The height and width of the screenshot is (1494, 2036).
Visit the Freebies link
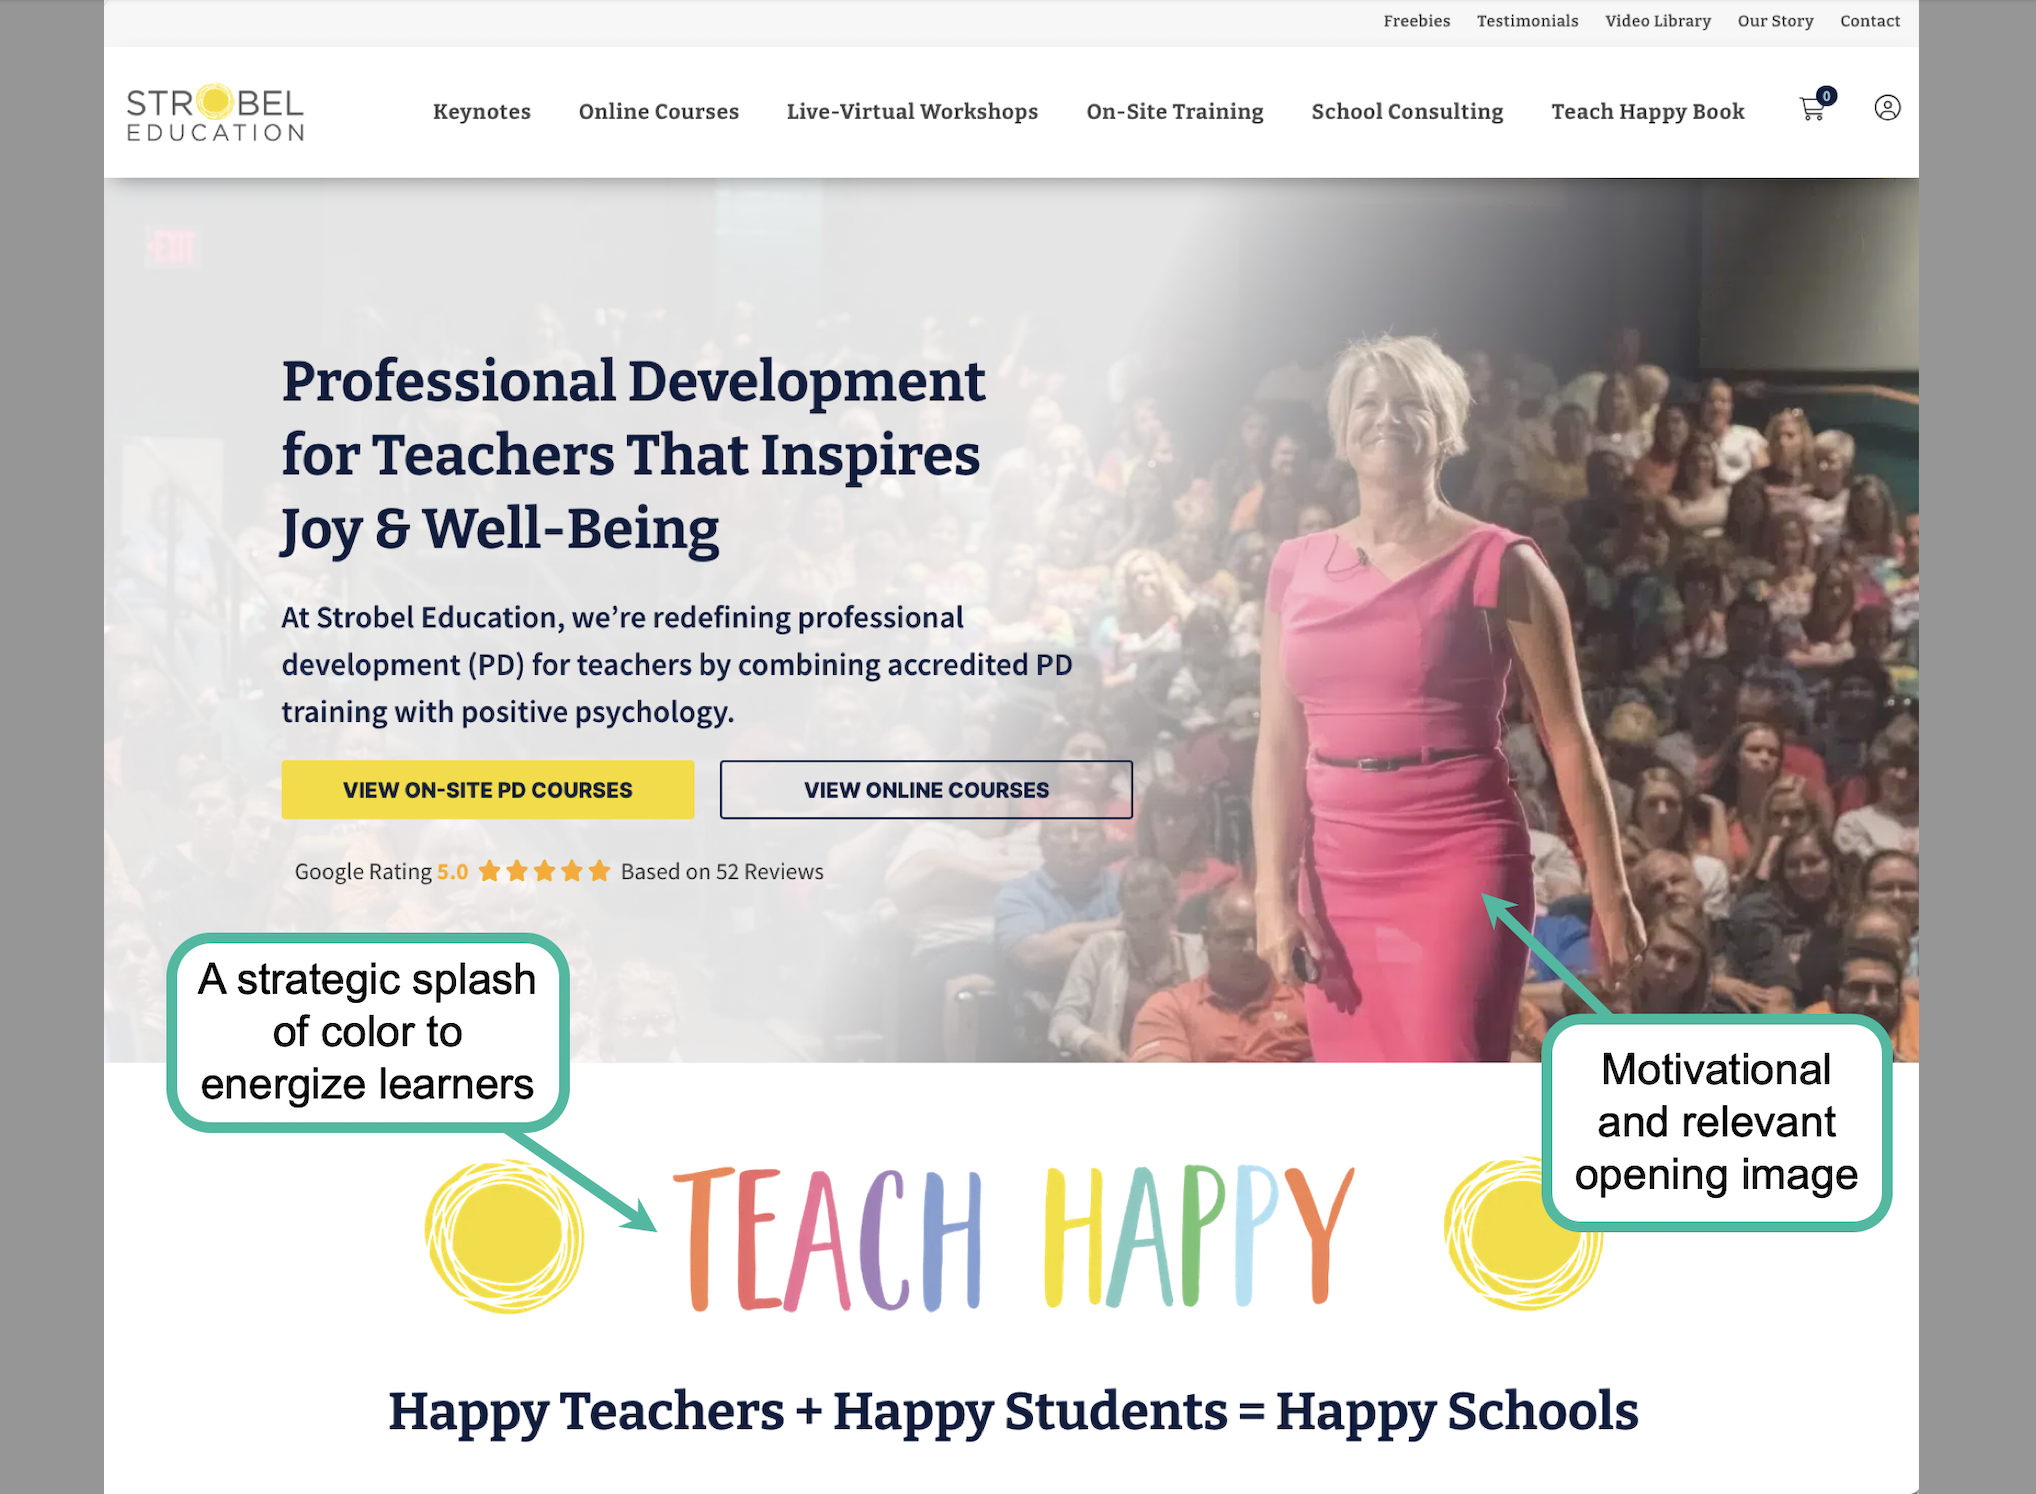click(1417, 21)
